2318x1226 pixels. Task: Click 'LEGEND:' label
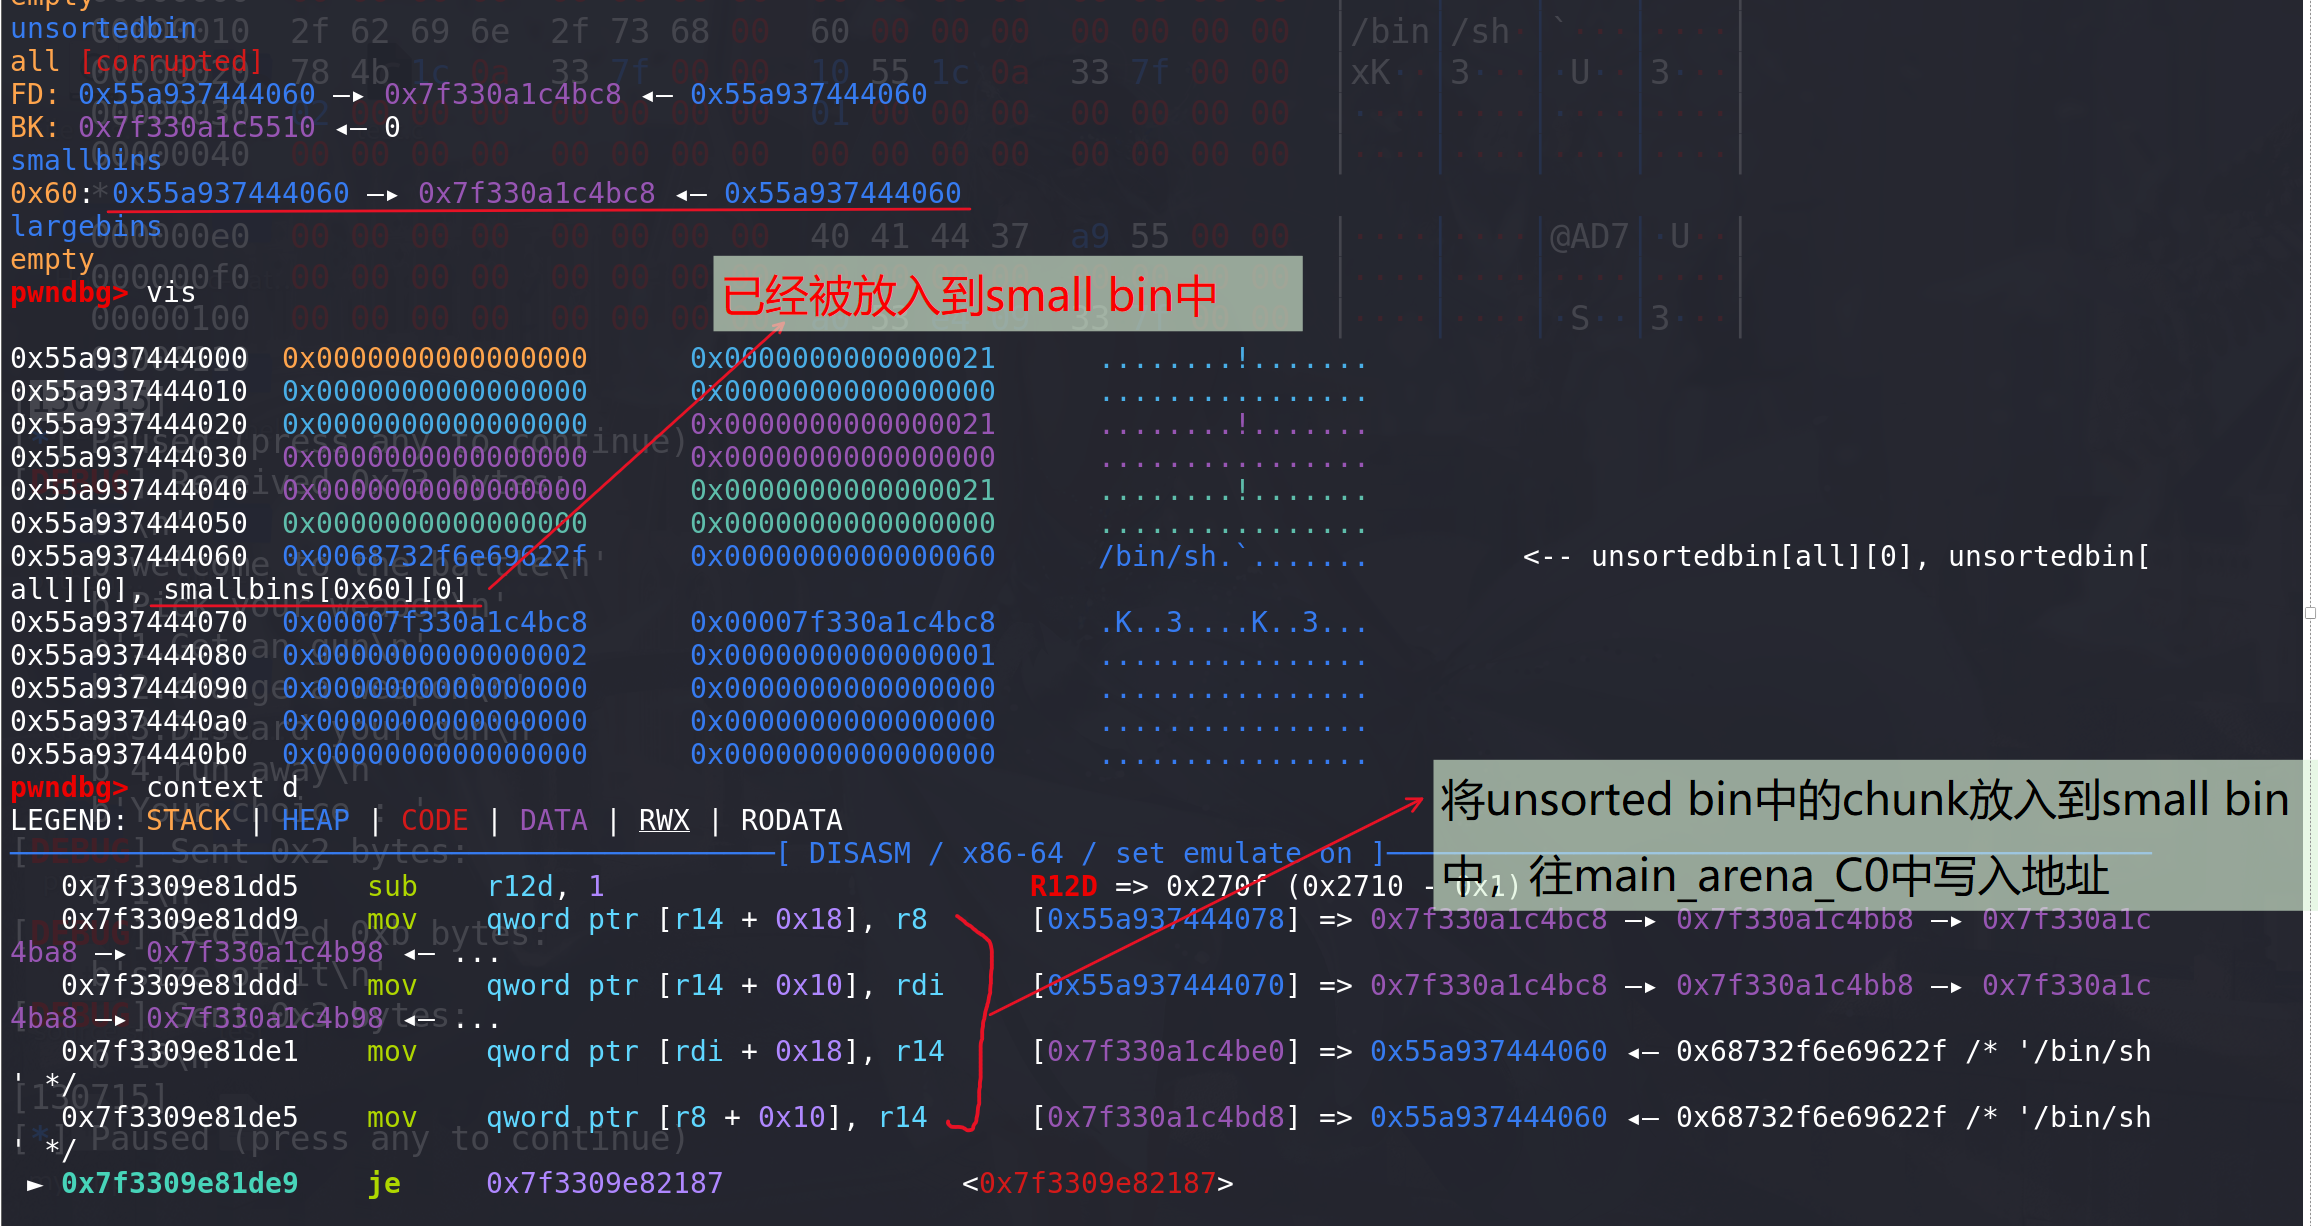pos(69,820)
